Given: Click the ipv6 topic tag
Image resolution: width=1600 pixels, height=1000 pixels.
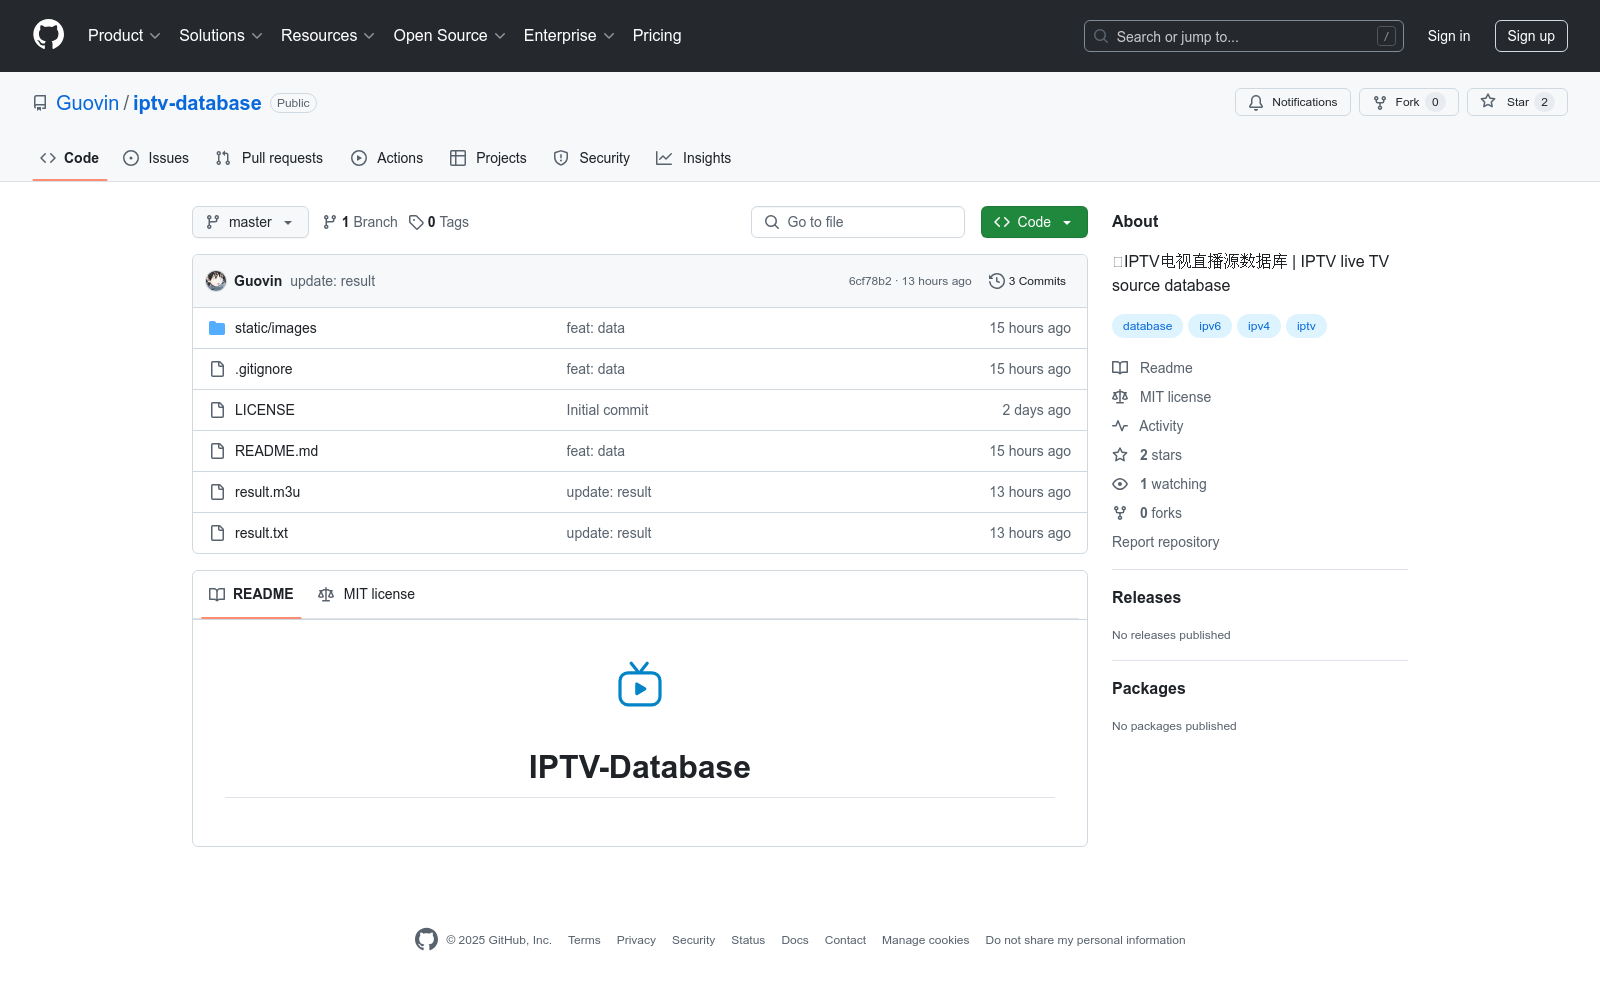Looking at the screenshot, I should (x=1210, y=326).
